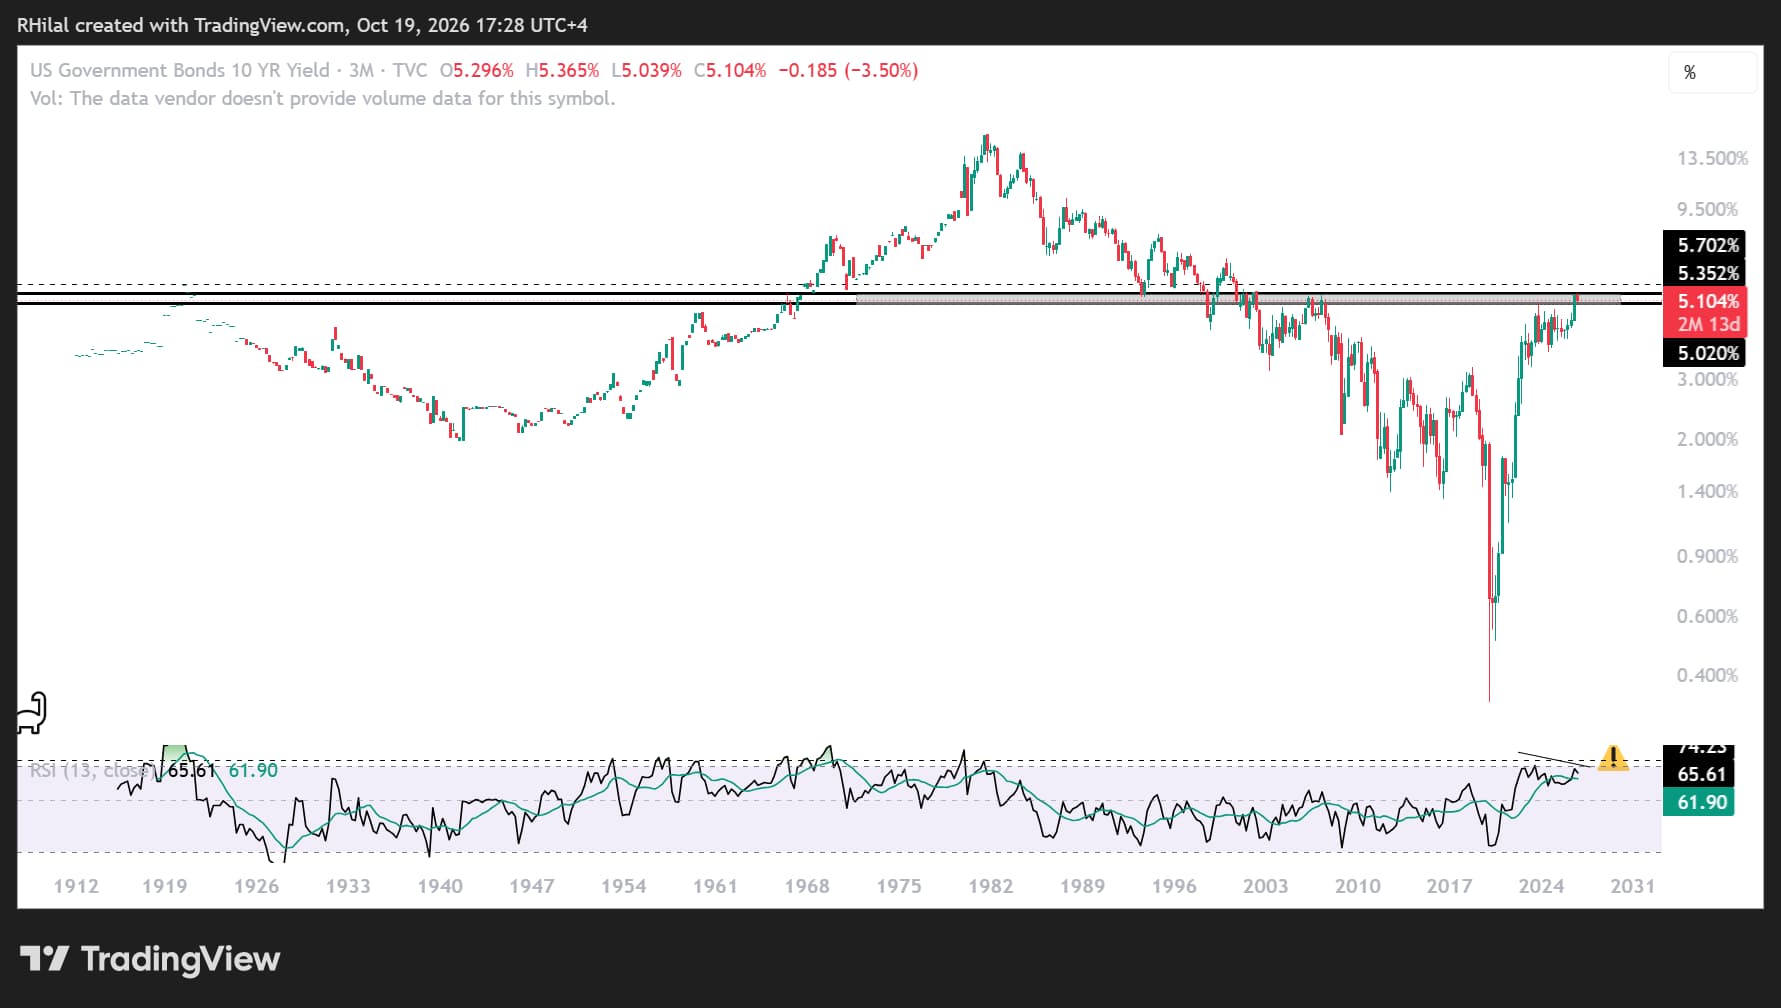The height and width of the screenshot is (1008, 1781).
Task: Click the open value O5.296%
Action: point(477,70)
